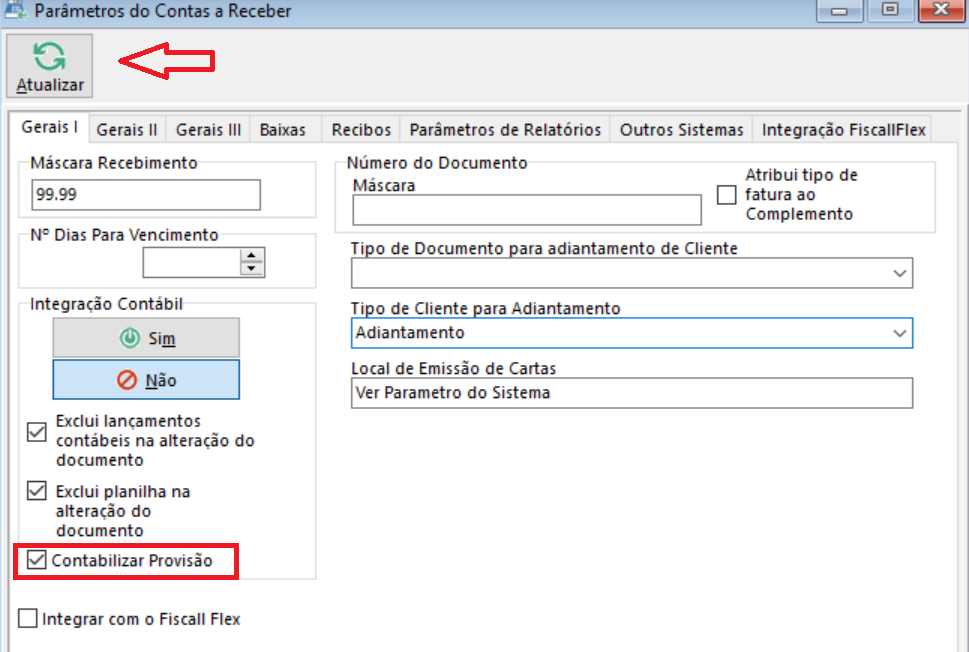Toggle Exclui lançamentos contábeis checkbox

point(36,431)
